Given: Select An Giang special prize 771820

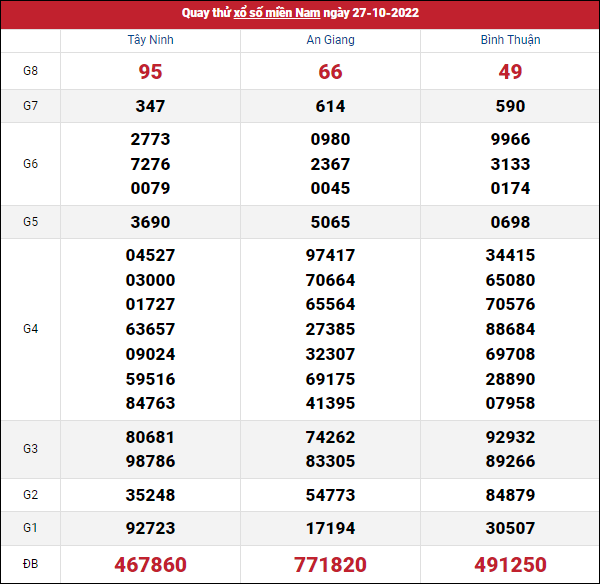Looking at the screenshot, I should click(330, 564).
